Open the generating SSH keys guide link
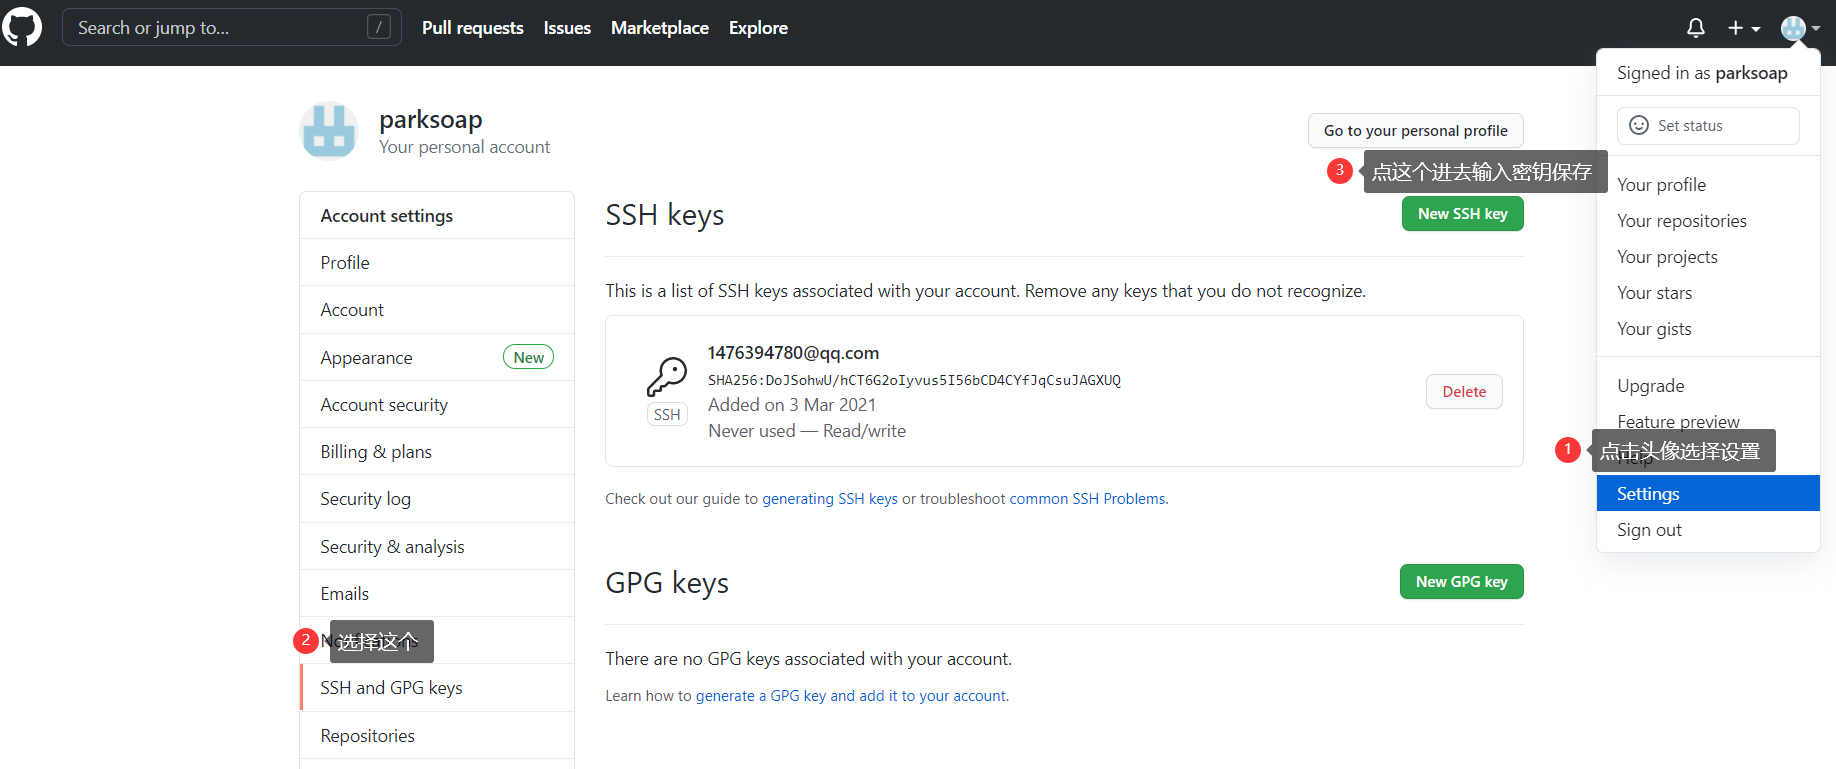1836x769 pixels. (x=830, y=499)
